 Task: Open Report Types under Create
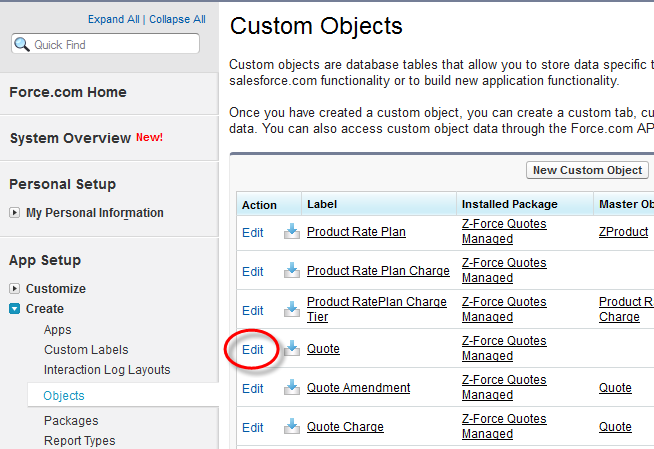(79, 441)
